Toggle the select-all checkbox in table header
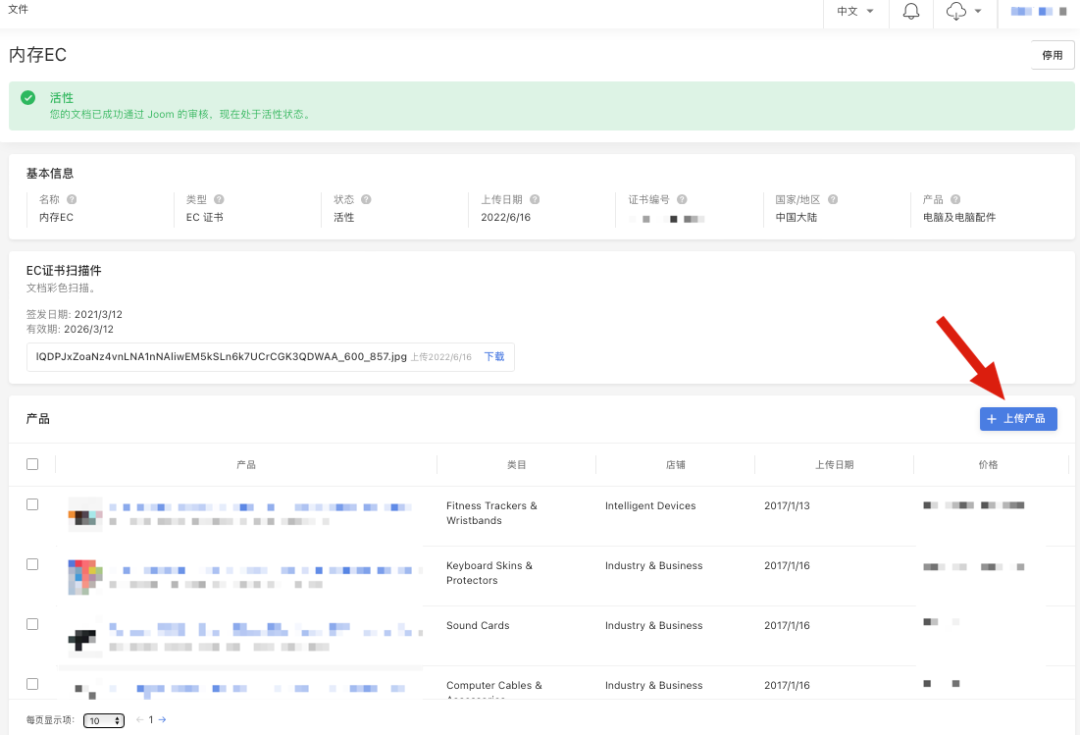The image size is (1080, 735). tap(32, 464)
